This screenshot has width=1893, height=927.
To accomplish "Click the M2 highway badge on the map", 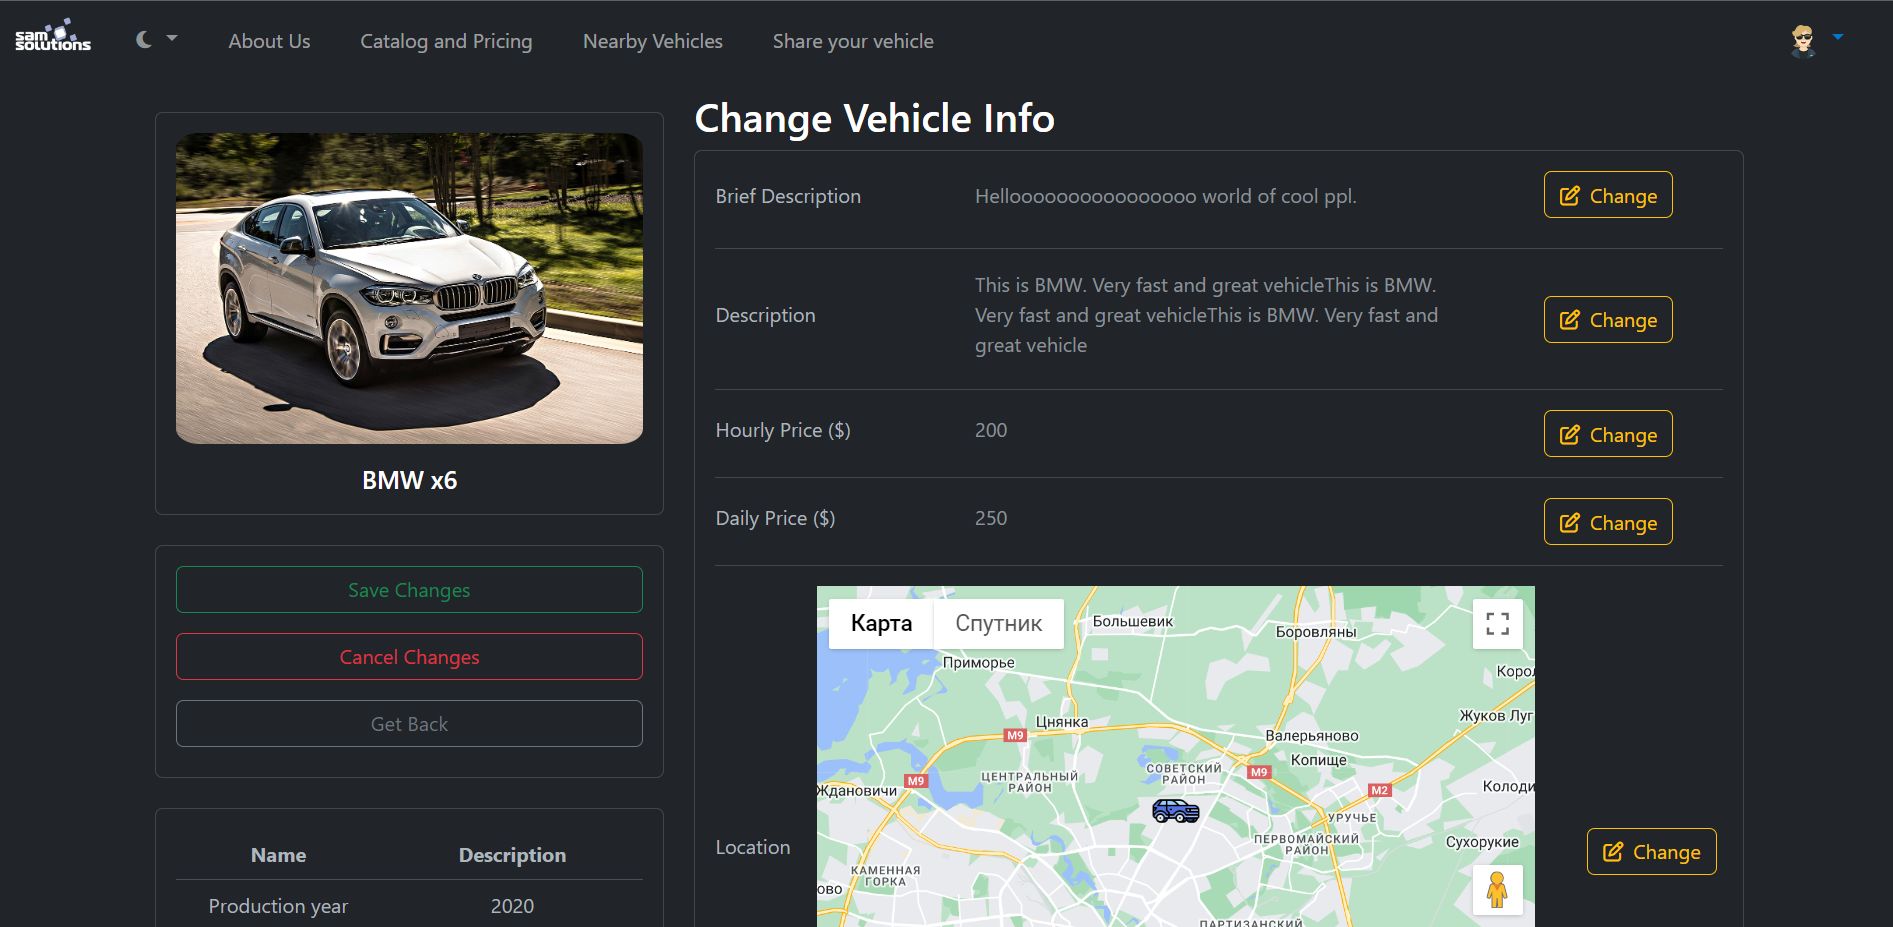I will click(x=1380, y=790).
